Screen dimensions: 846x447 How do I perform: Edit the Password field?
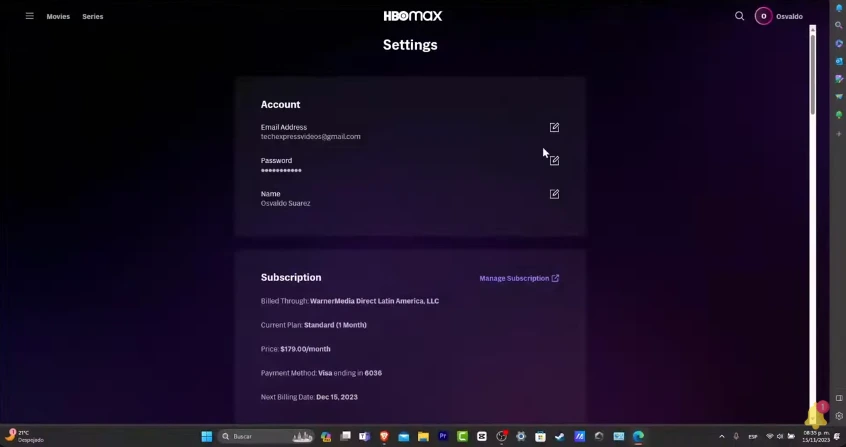pos(554,161)
